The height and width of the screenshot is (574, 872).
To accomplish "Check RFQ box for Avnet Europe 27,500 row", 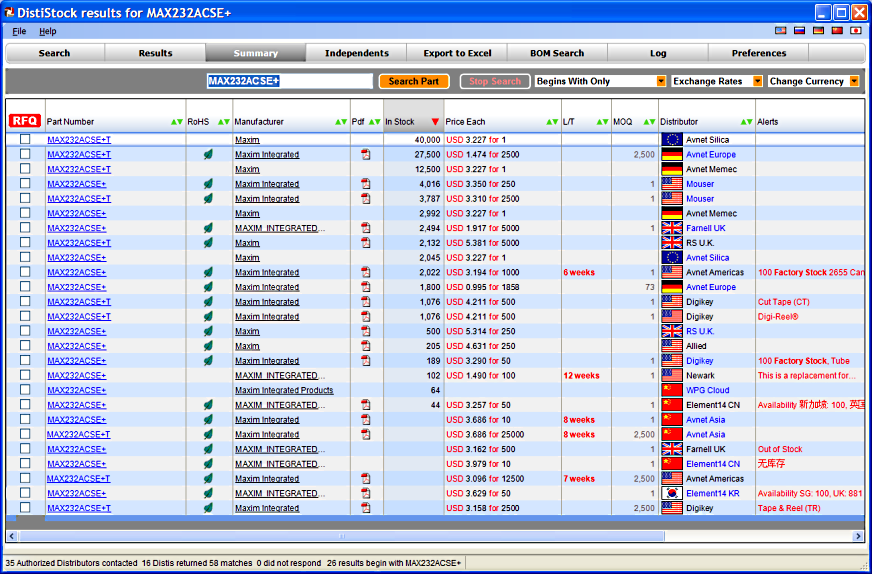I will (25, 154).
